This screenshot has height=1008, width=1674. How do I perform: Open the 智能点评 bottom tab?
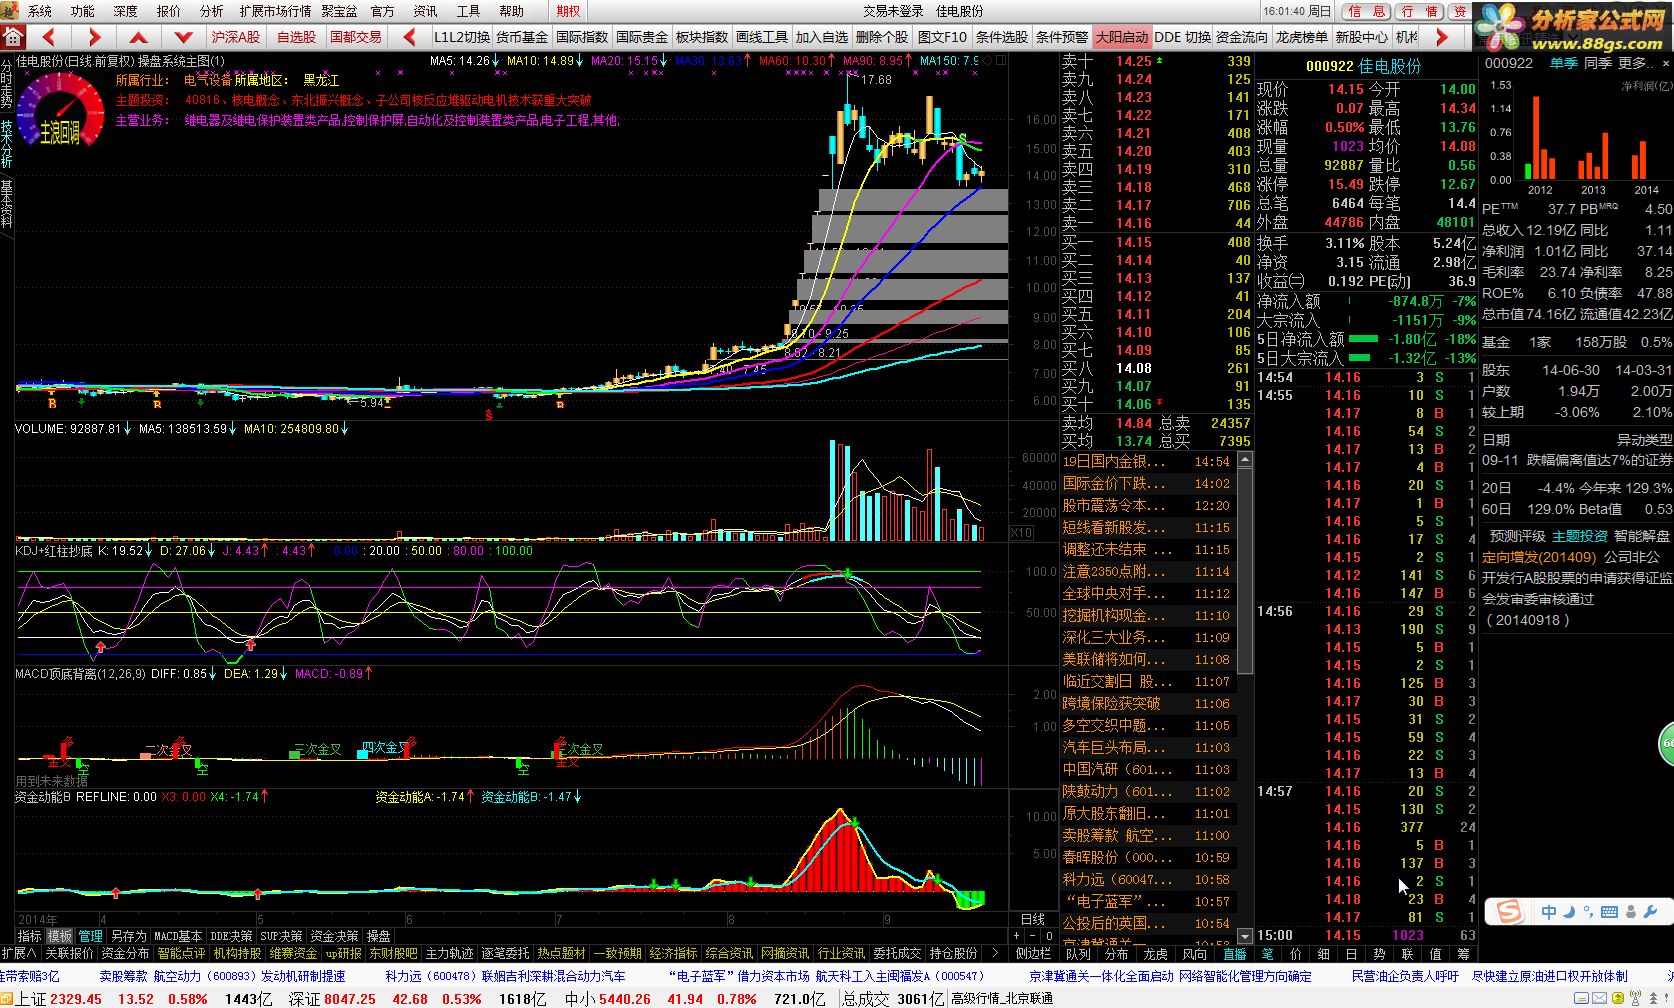click(181, 954)
